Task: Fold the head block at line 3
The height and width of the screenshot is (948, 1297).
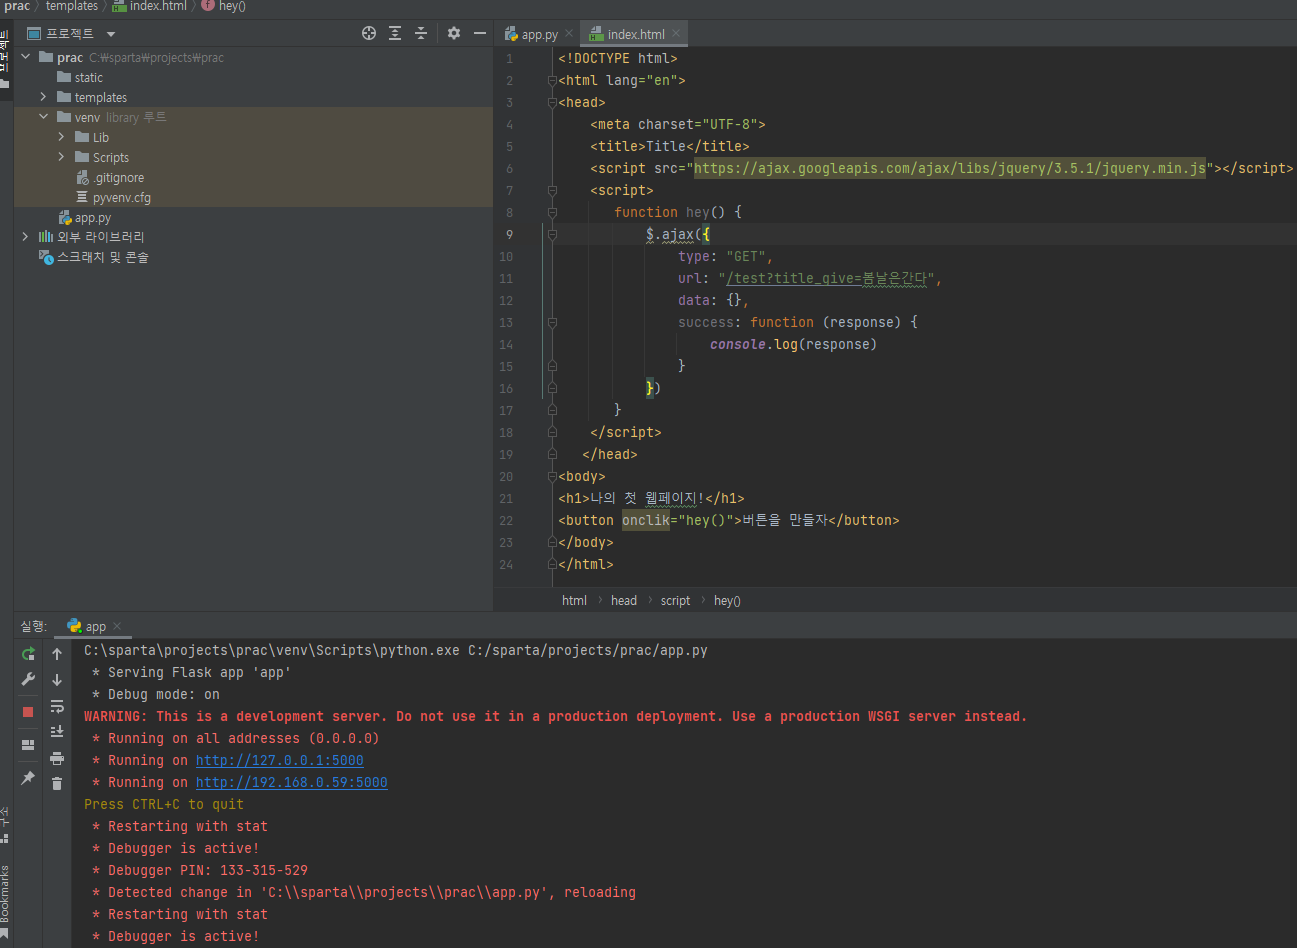Action: pos(551,102)
